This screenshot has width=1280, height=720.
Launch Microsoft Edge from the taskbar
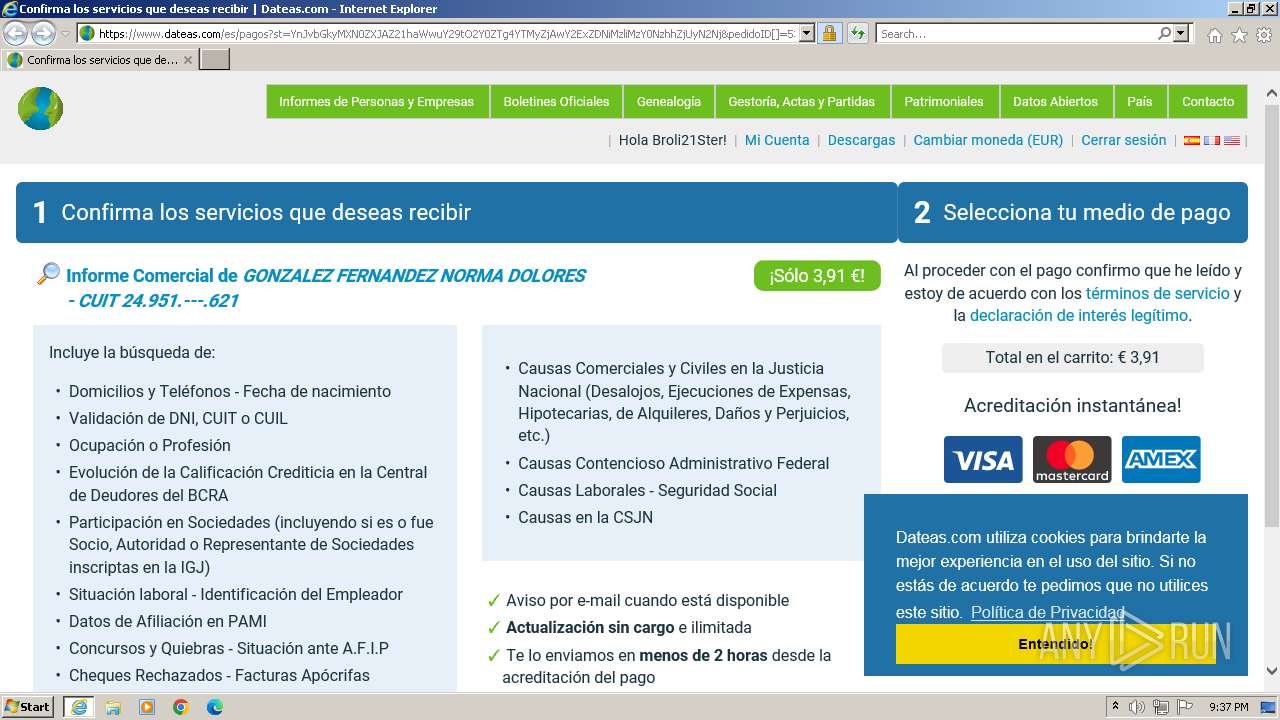tap(215, 707)
